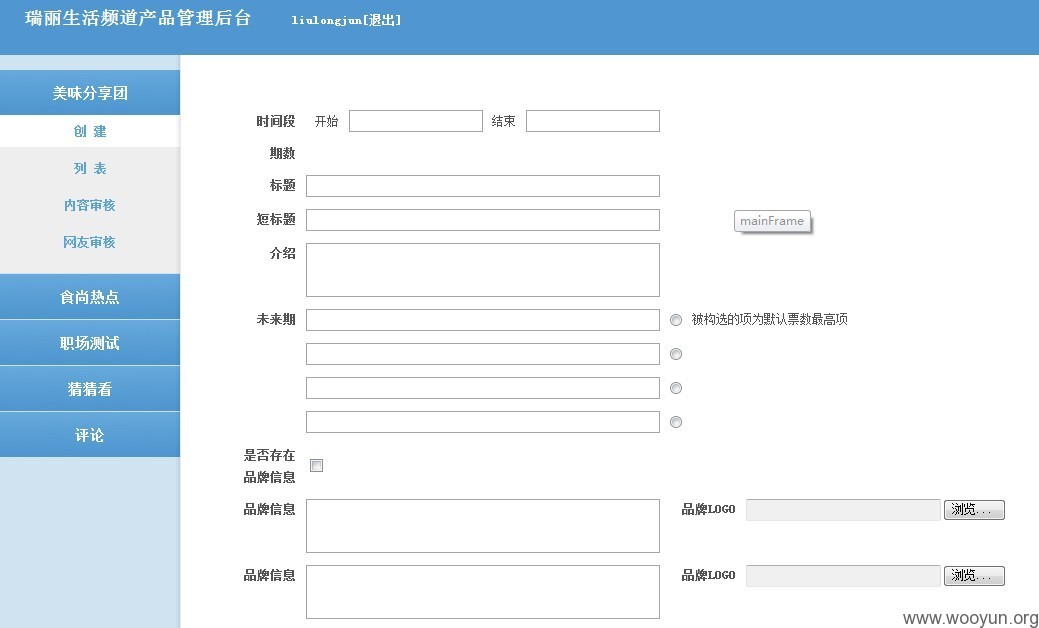Click into the 短标题 input field
The height and width of the screenshot is (628, 1039).
(x=482, y=220)
